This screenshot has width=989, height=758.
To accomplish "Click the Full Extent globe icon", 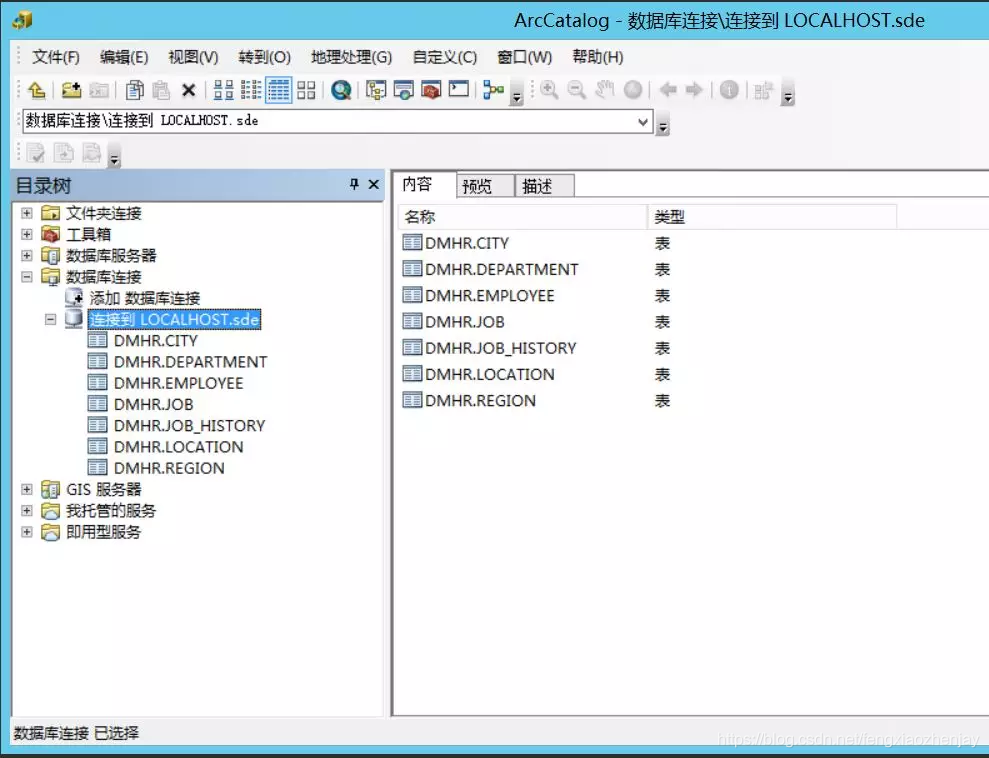I will click(x=633, y=90).
